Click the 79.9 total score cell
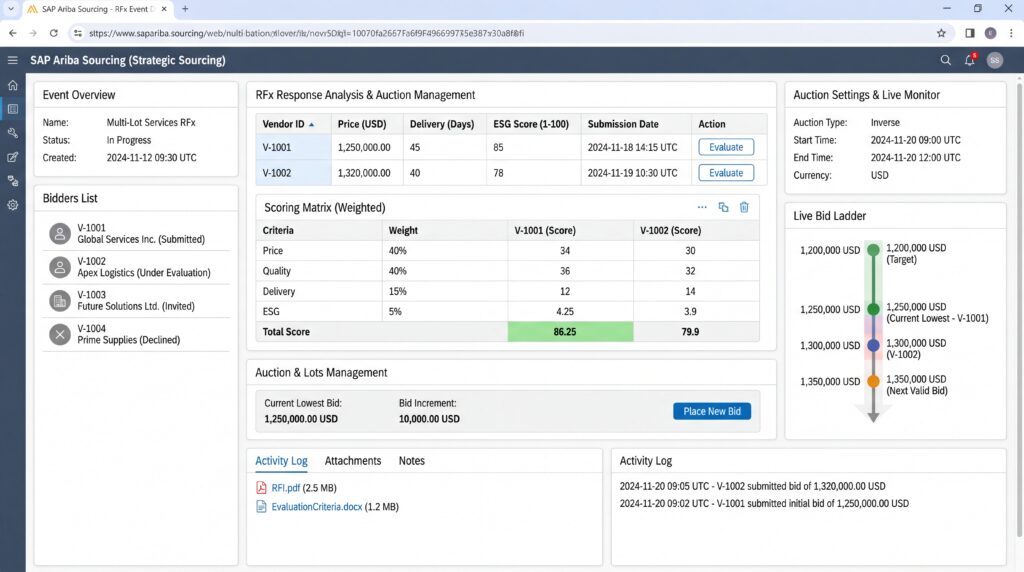This screenshot has width=1024, height=572. (x=696, y=332)
